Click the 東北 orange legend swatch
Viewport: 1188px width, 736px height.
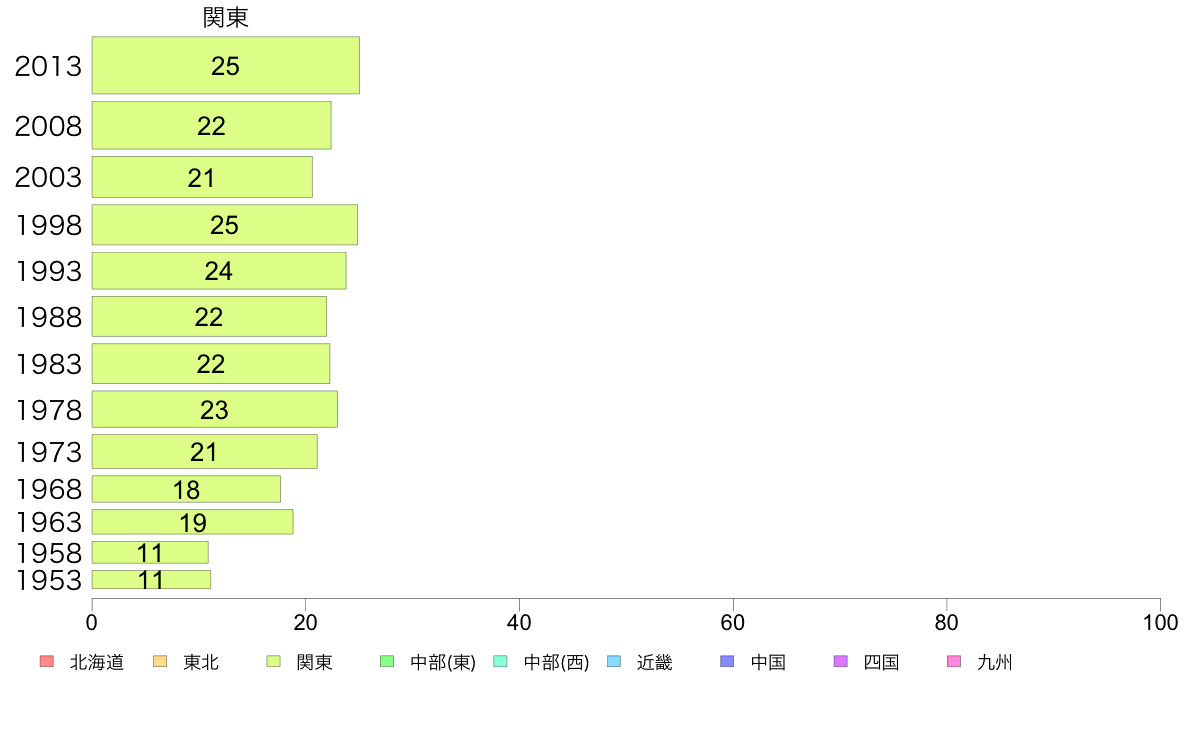(x=160, y=662)
